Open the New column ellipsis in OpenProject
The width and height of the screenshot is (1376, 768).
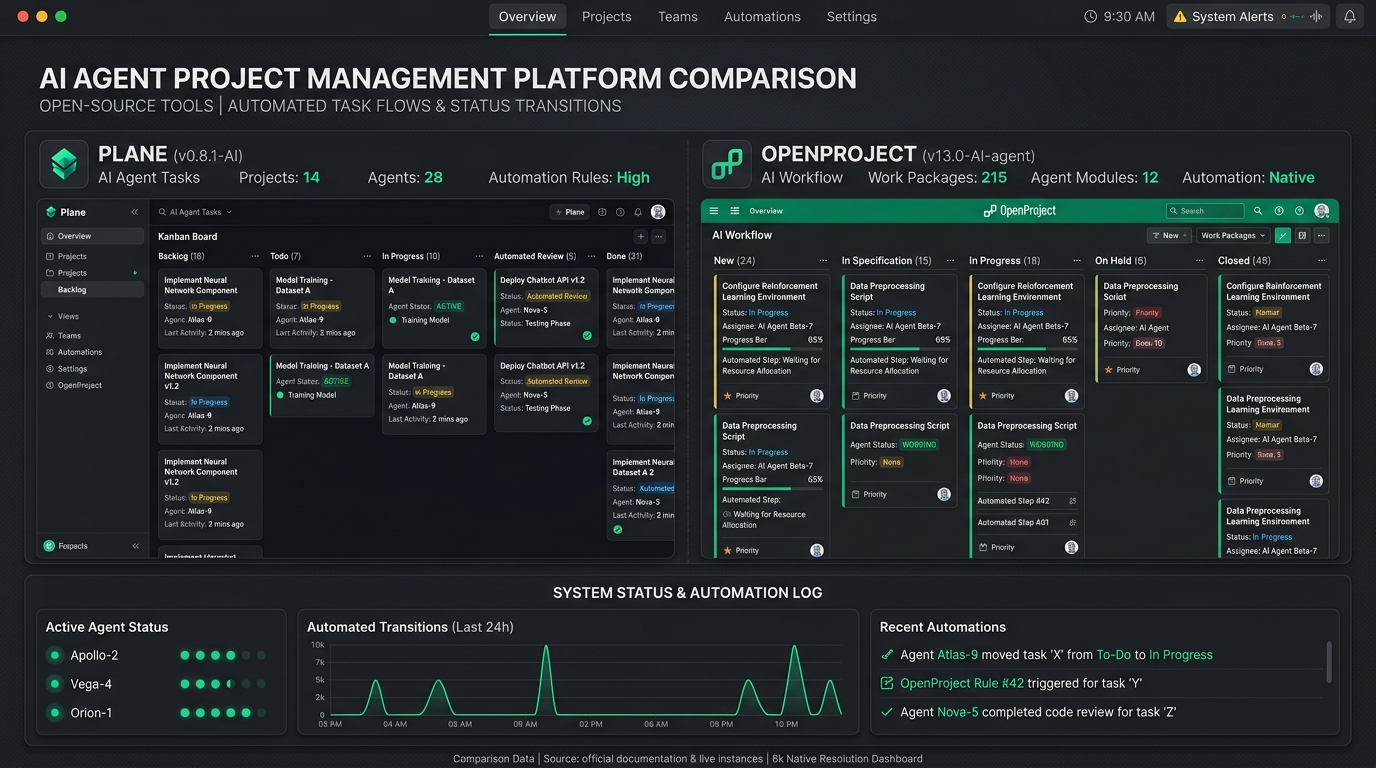click(x=822, y=261)
